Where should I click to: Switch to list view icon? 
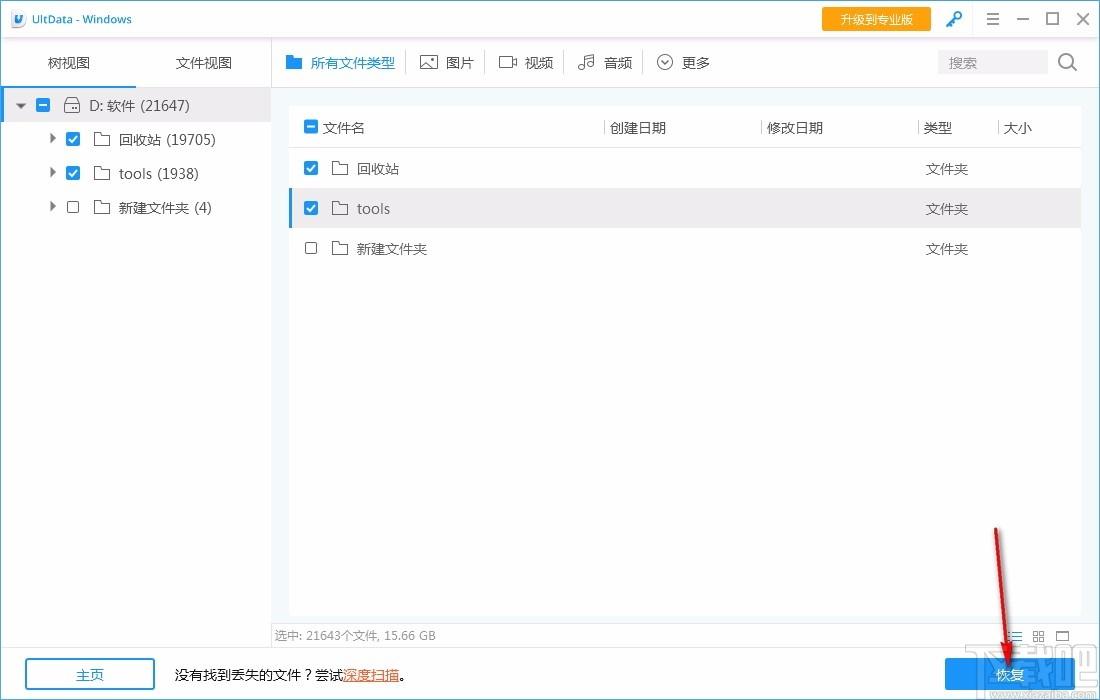pyautogui.click(x=1015, y=636)
